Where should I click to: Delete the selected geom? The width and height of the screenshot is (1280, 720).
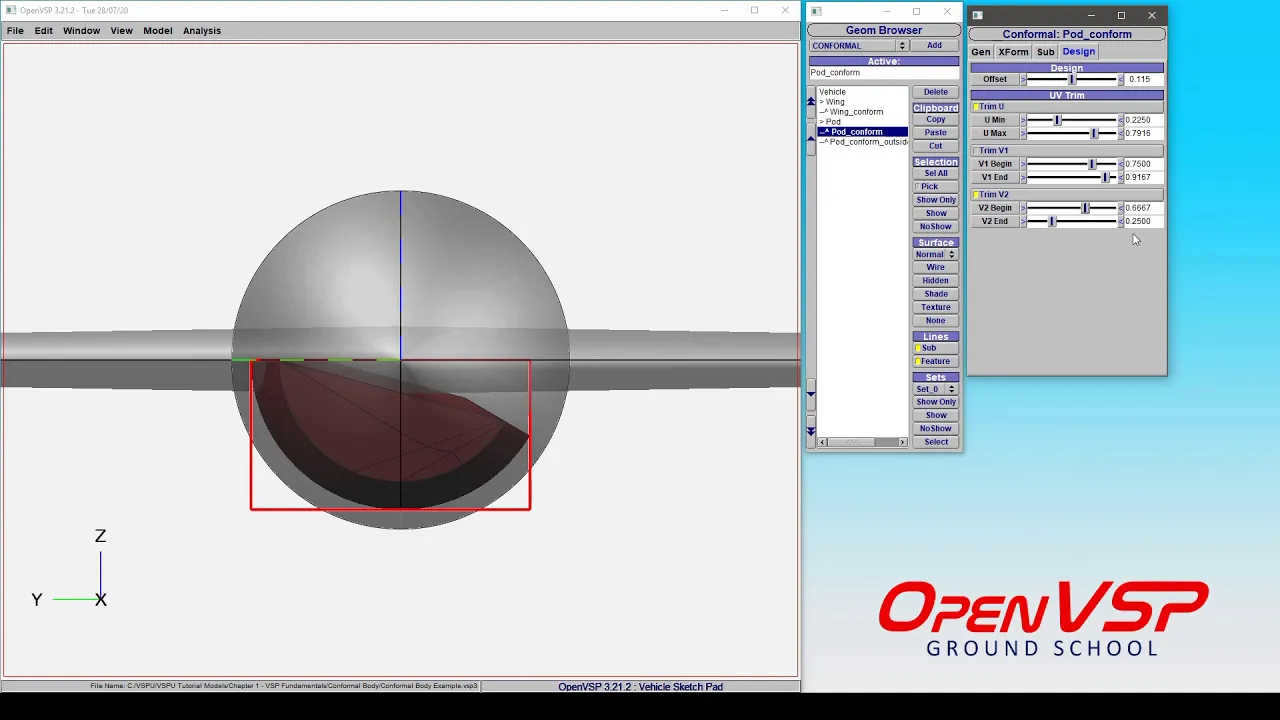(936, 92)
